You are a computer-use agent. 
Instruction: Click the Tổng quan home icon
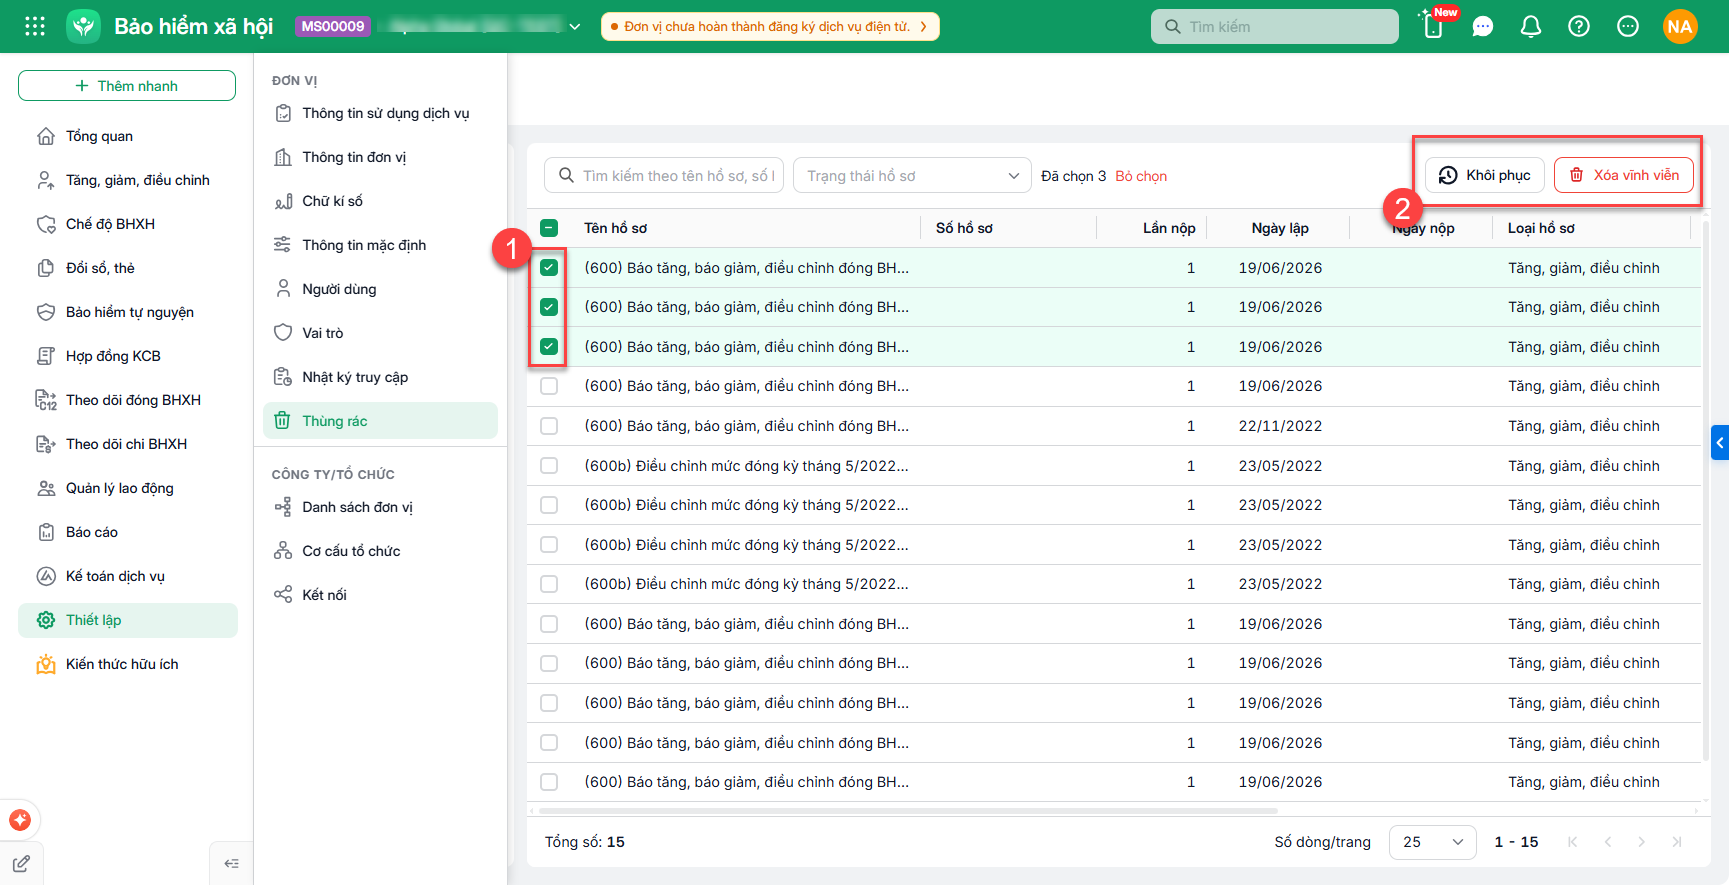tap(46, 136)
